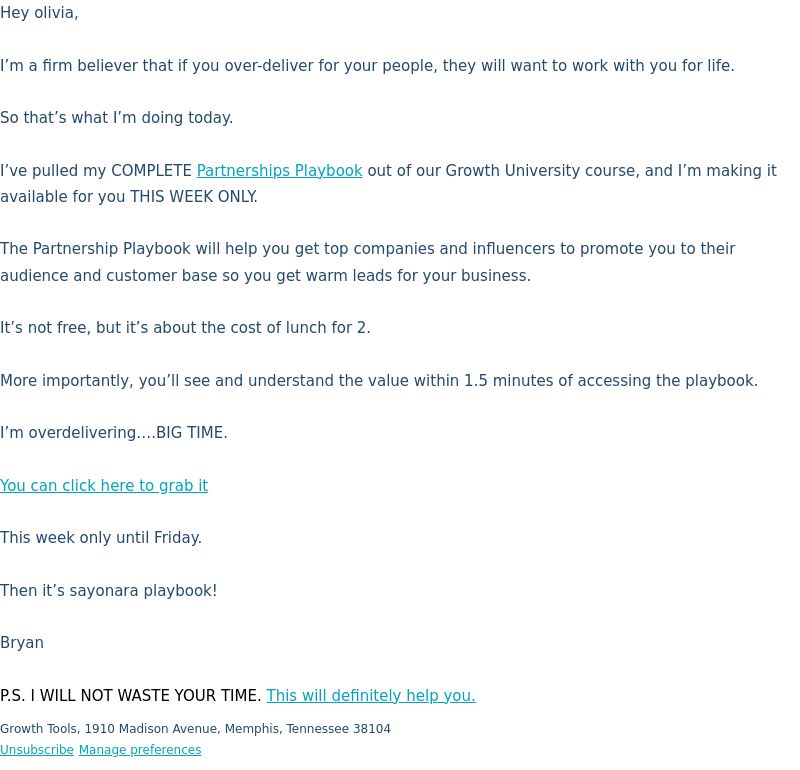Click the Growth Tools Memphis address line
This screenshot has width=800, height=770.
(195, 729)
